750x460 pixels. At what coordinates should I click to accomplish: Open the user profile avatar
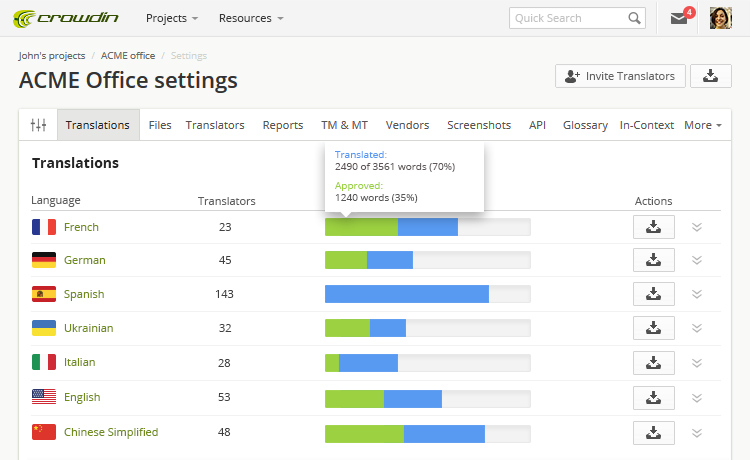point(720,18)
